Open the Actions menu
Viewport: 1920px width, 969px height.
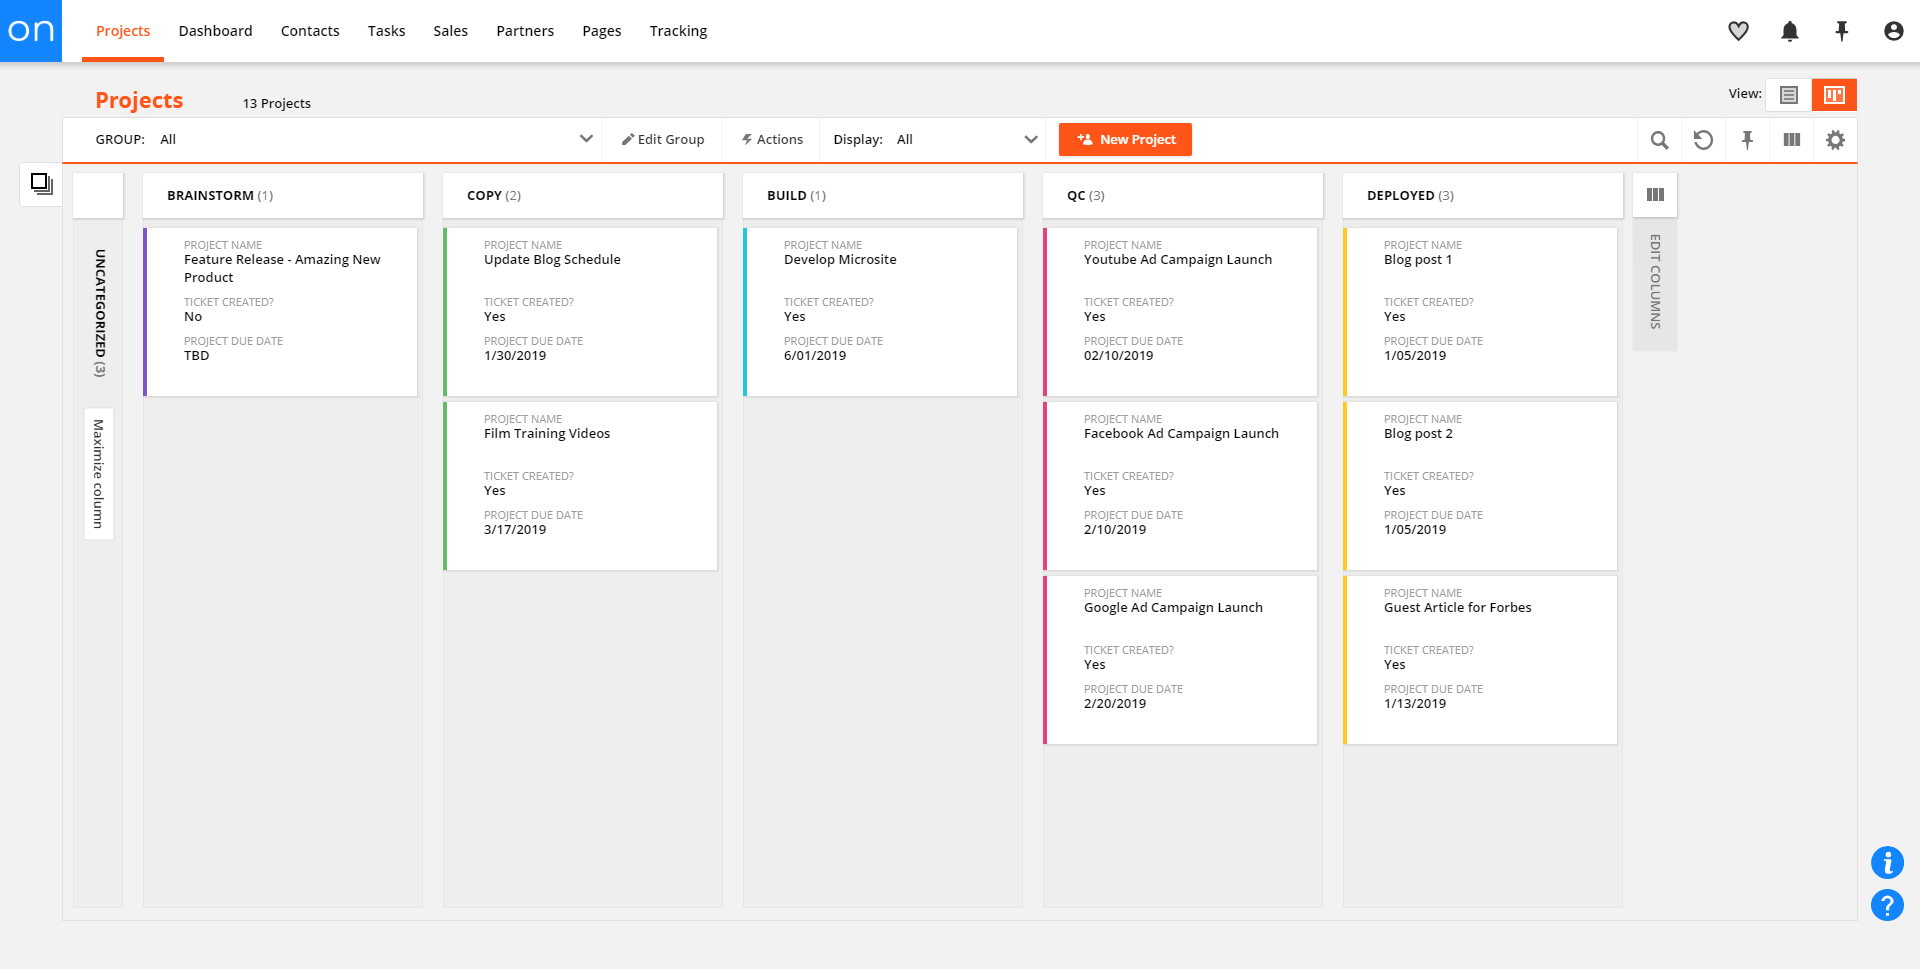click(771, 140)
